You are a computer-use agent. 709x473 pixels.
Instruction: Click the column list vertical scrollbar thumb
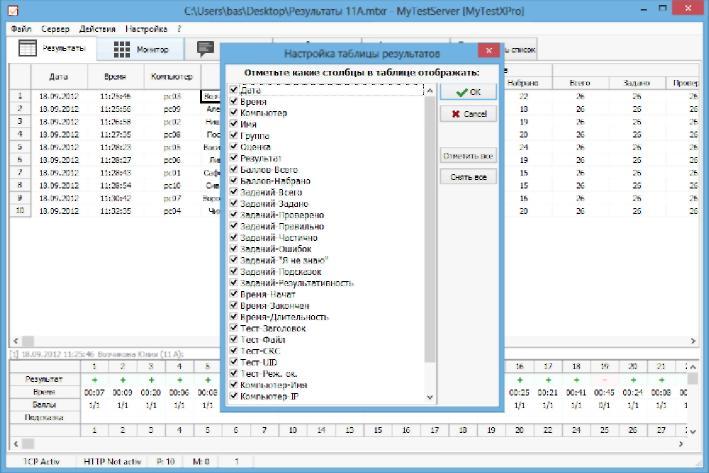pos(430,229)
